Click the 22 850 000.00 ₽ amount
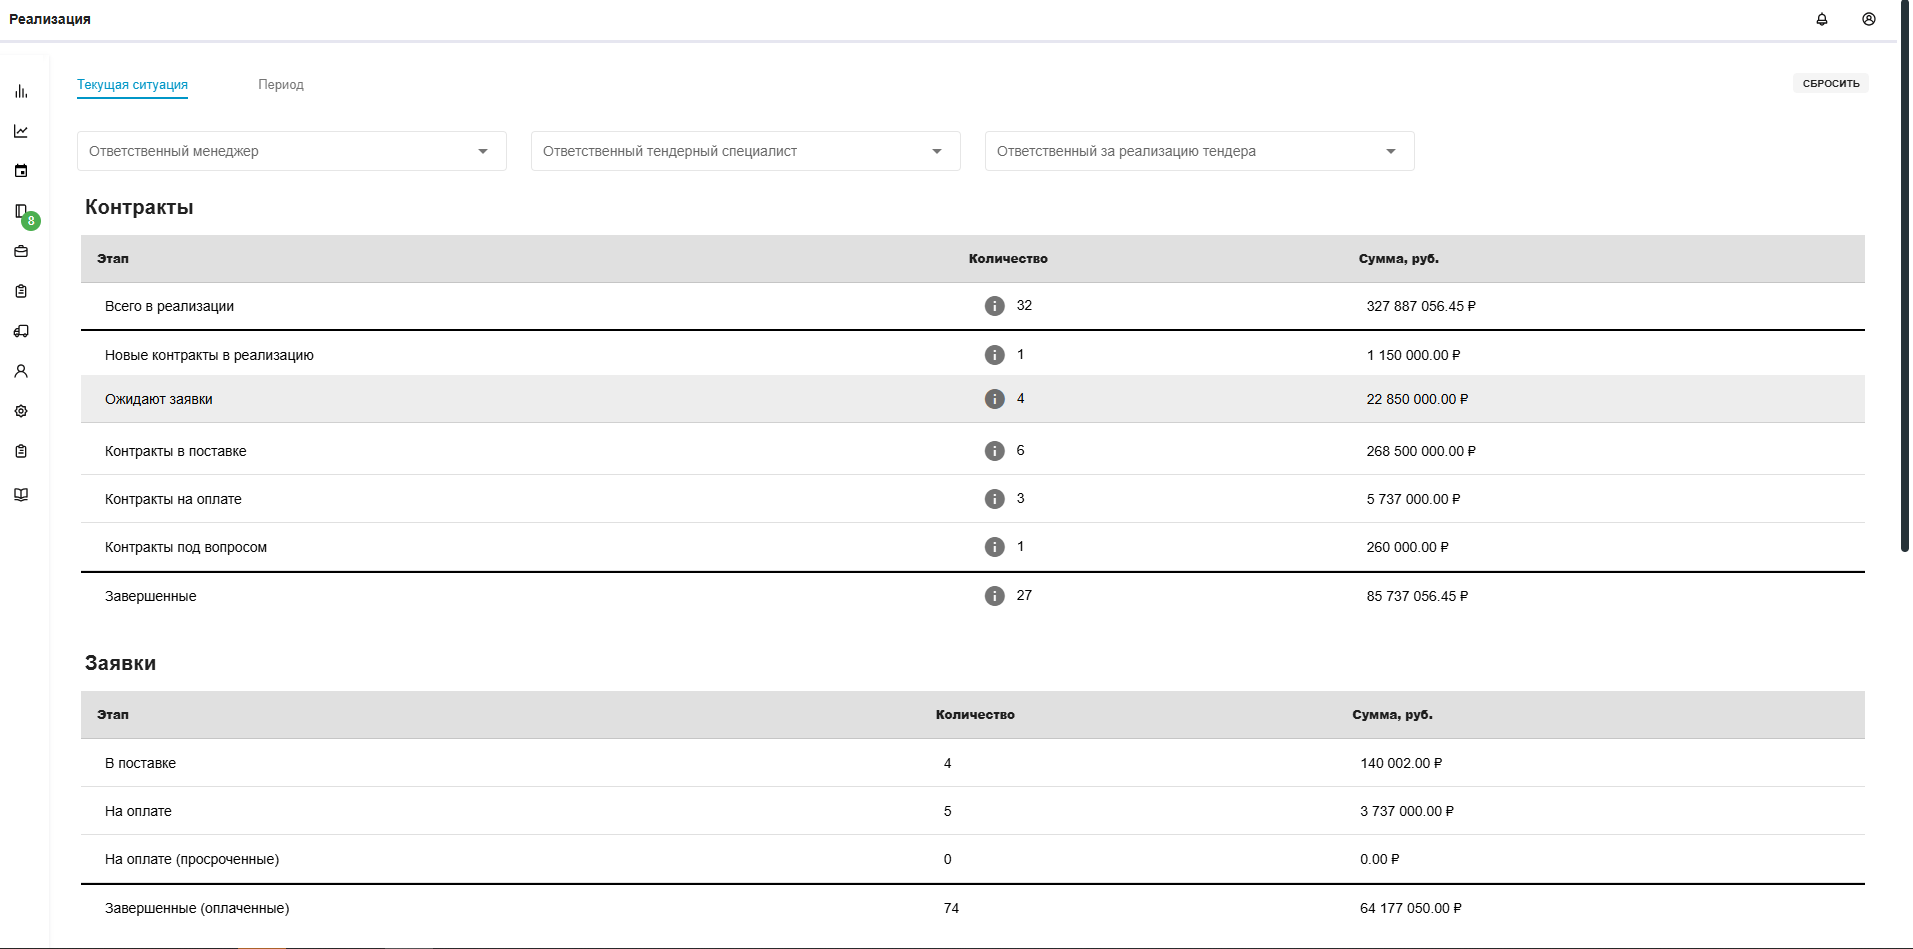Screen dimensions: 1913x949 coord(1417,399)
